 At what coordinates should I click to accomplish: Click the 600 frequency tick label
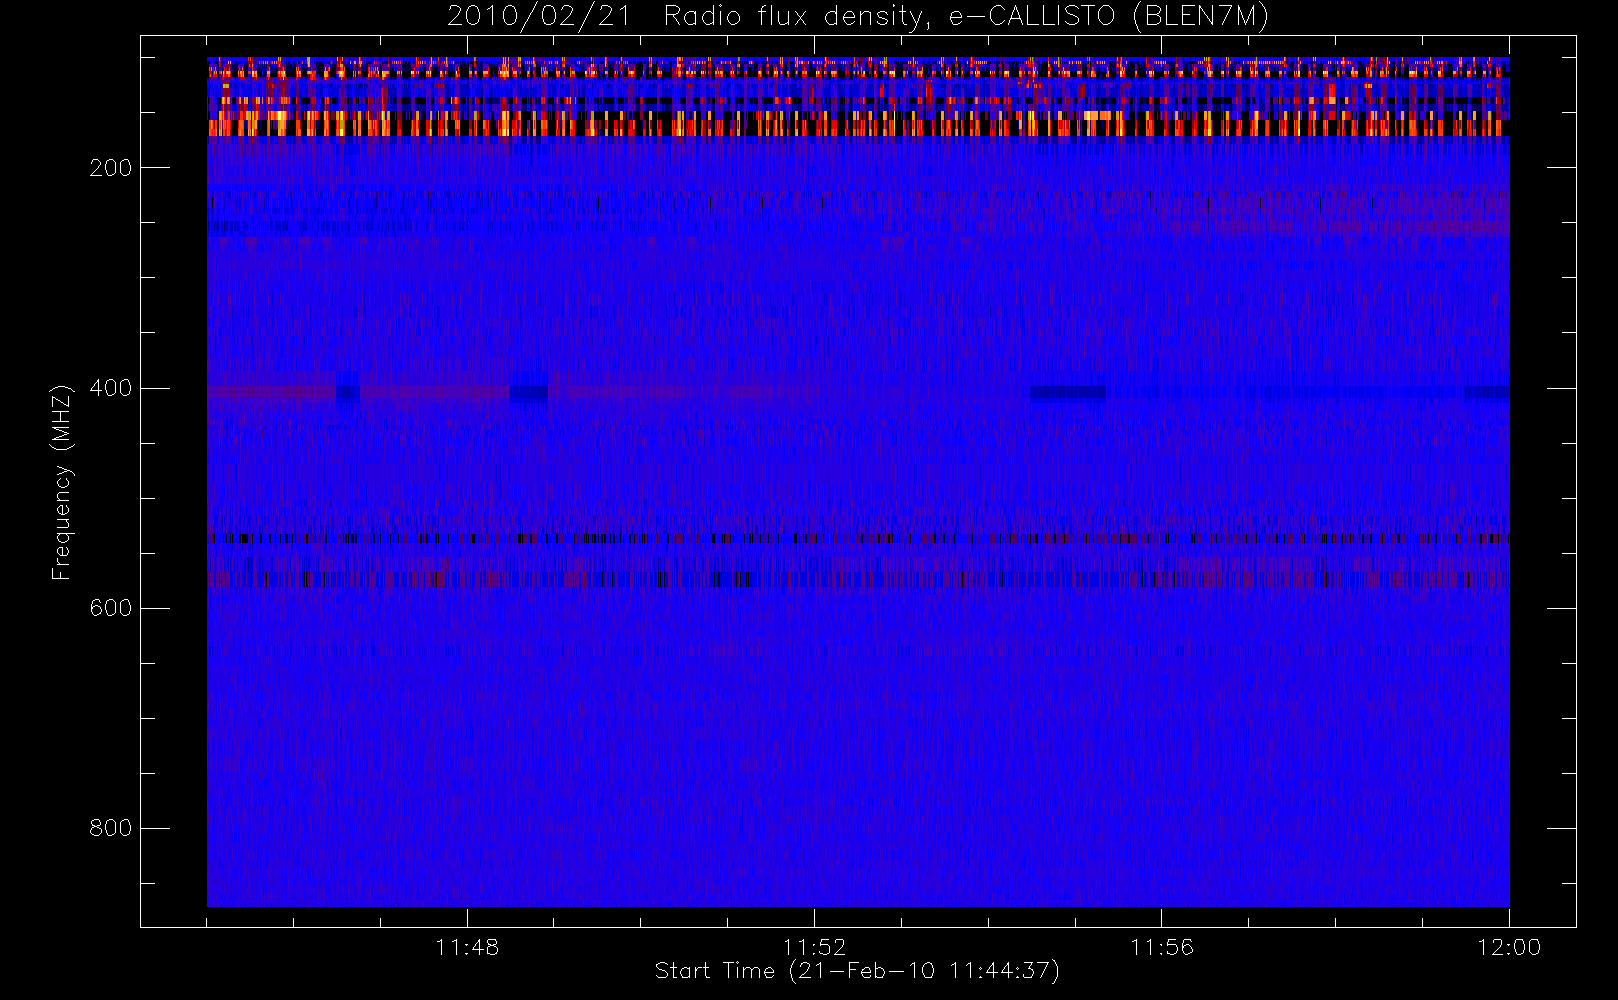pyautogui.click(x=110, y=608)
